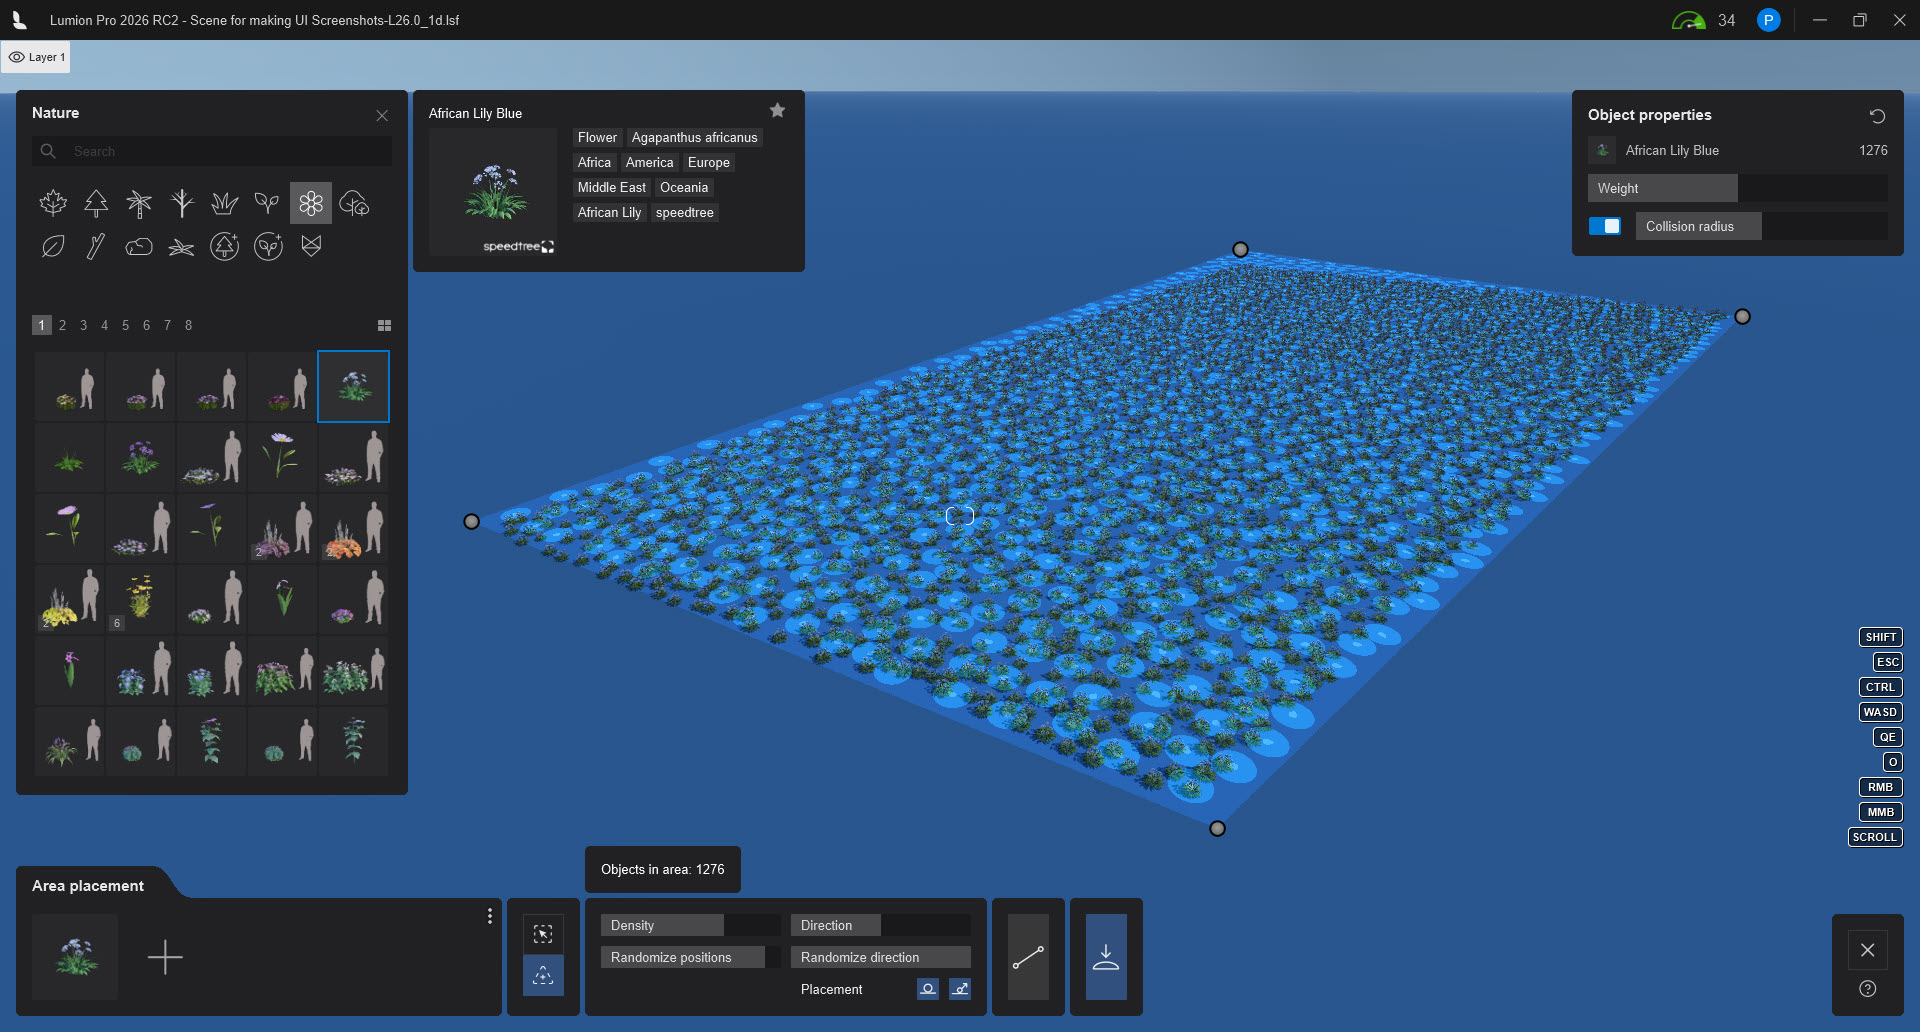Select the sprout small plants category

pos(267,203)
